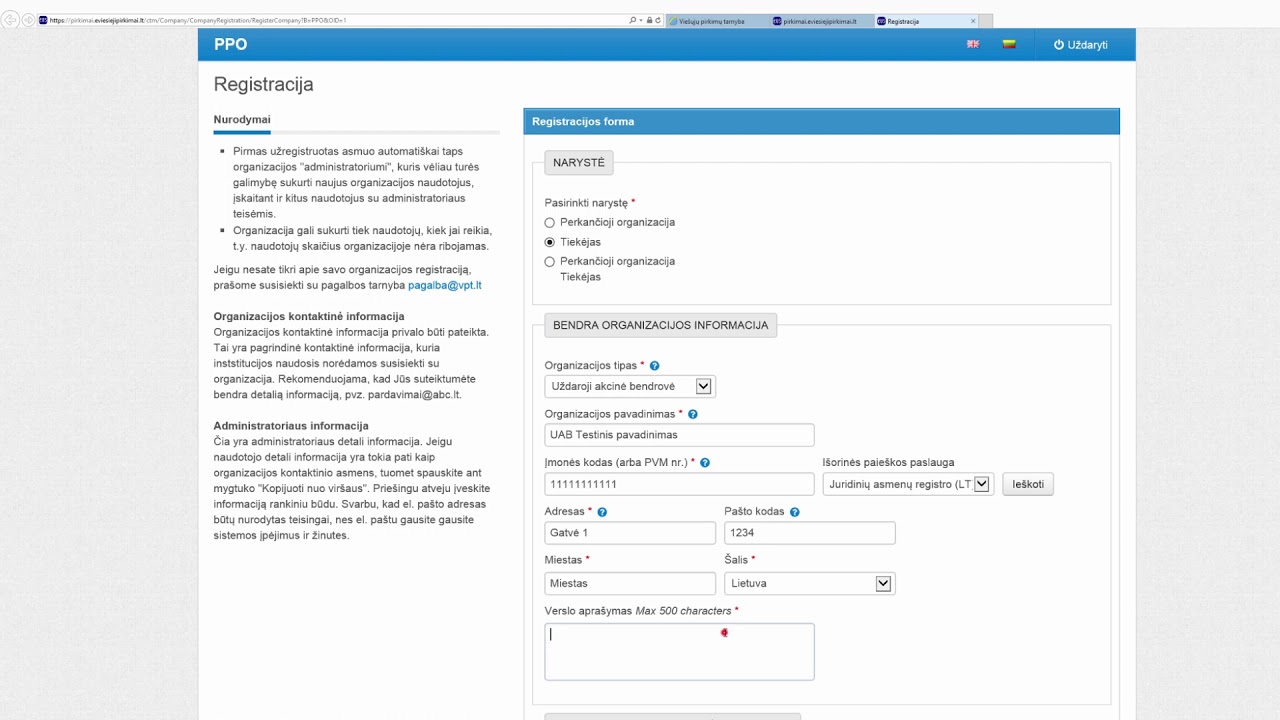Click the address bar refresh icon
Screen dimensions: 1280x720
tap(657, 20)
